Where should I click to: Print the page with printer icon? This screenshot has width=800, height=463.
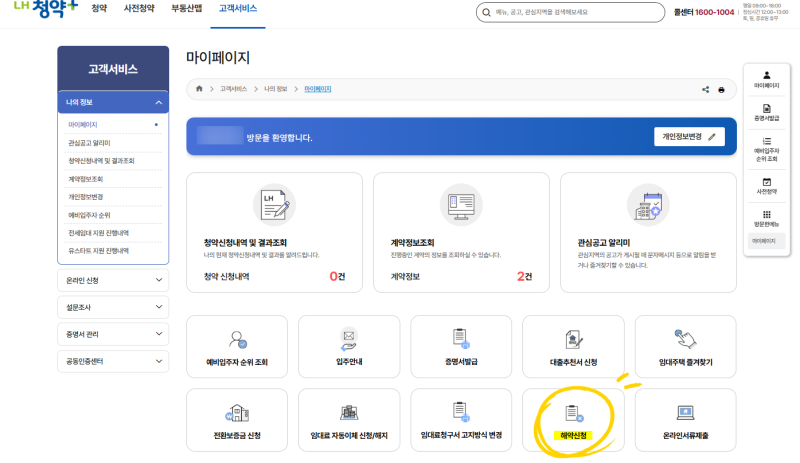[721, 90]
